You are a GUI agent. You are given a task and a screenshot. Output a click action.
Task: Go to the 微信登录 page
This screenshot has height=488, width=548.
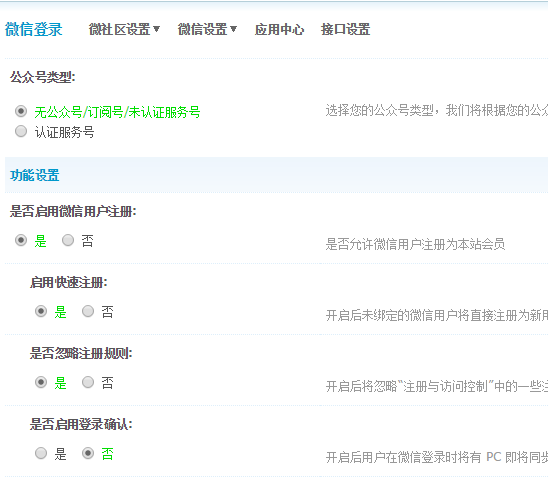pyautogui.click(x=34, y=29)
